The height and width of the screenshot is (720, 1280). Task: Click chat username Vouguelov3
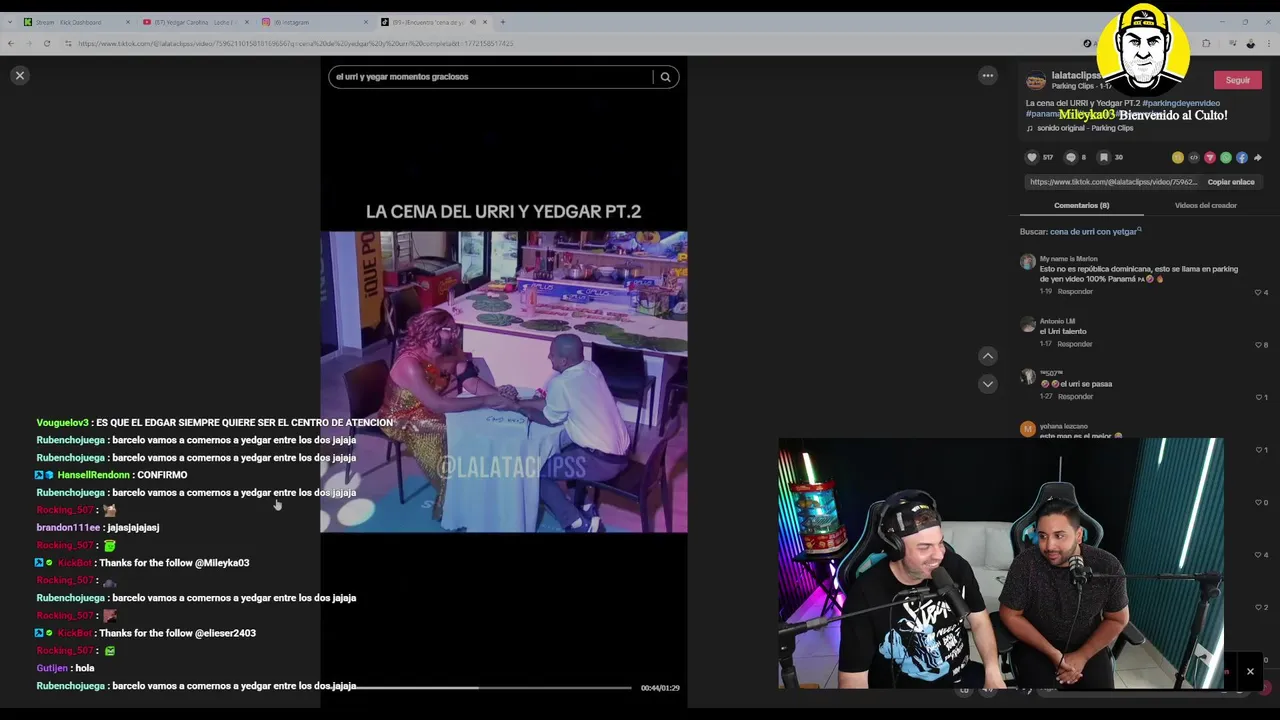tap(62, 423)
